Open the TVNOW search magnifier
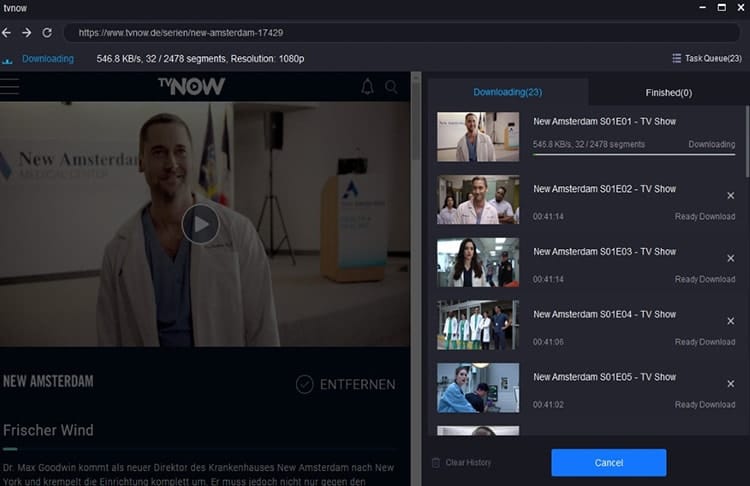This screenshot has height=486, width=750. click(x=391, y=87)
